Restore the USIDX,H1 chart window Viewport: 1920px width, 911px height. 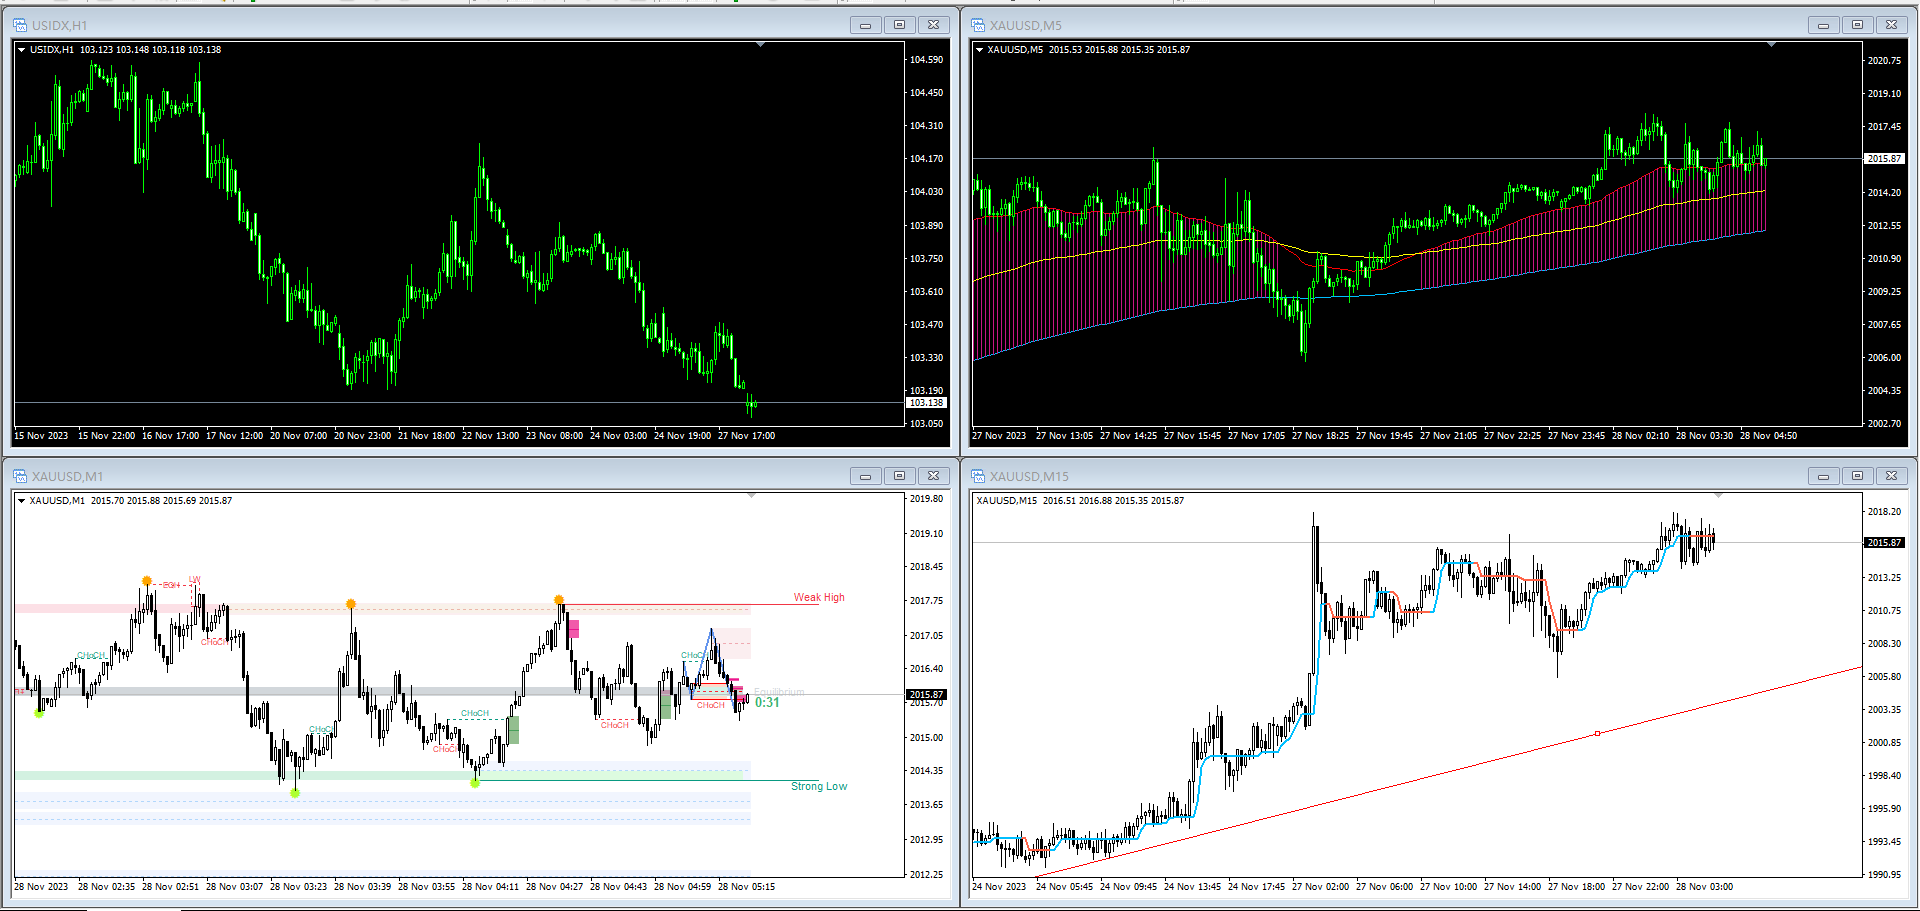tap(899, 25)
